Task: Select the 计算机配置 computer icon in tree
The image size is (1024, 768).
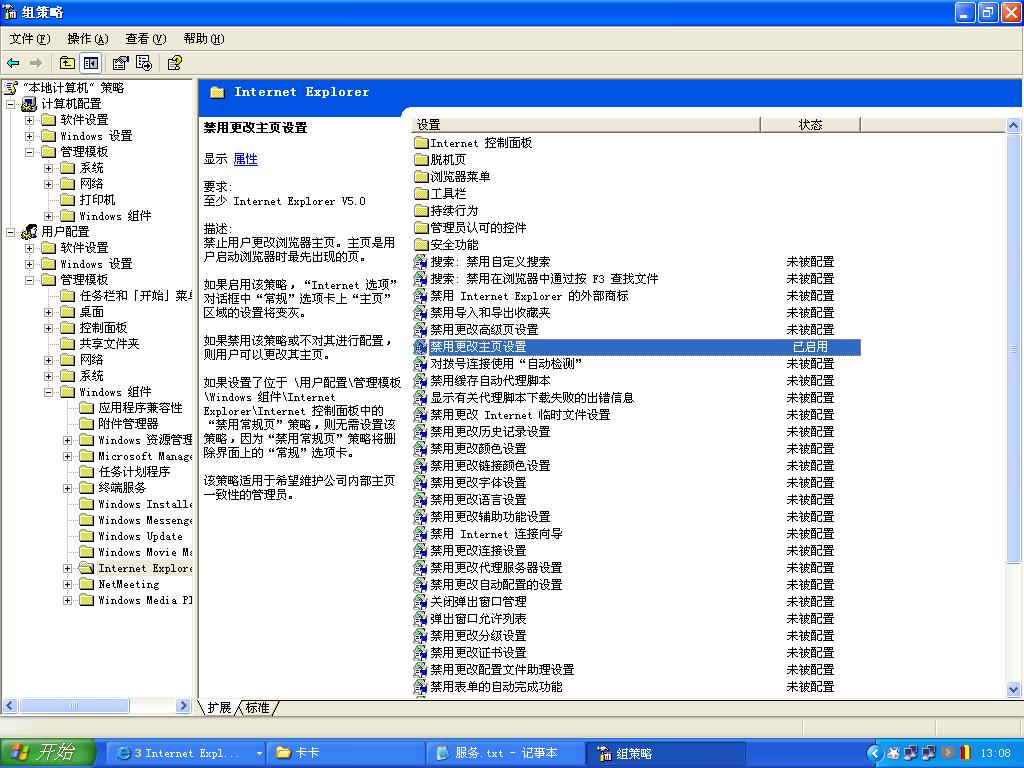Action: [x=29, y=104]
